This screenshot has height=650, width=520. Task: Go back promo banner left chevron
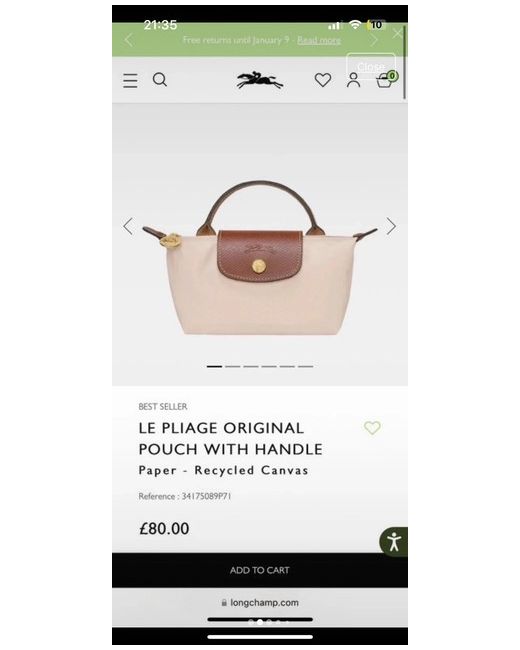[x=129, y=40]
